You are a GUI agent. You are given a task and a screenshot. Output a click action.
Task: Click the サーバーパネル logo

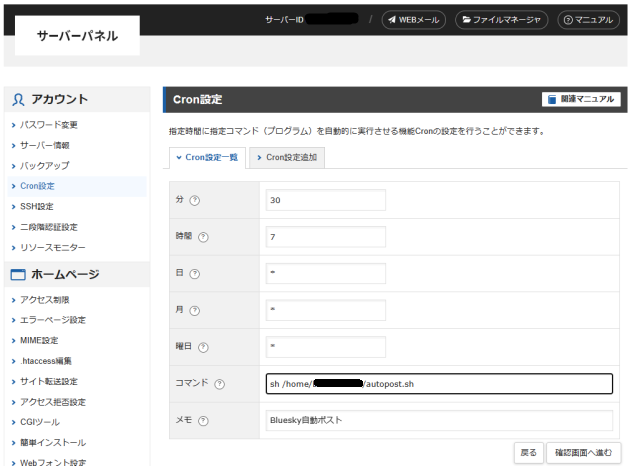click(x=77, y=36)
